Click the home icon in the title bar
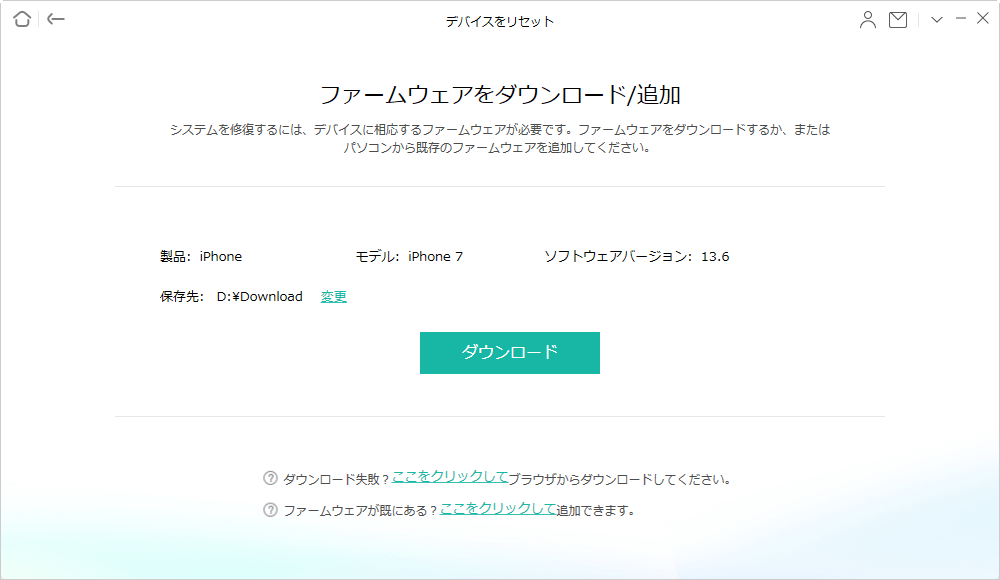This screenshot has width=1000, height=580. pyautogui.click(x=21, y=18)
